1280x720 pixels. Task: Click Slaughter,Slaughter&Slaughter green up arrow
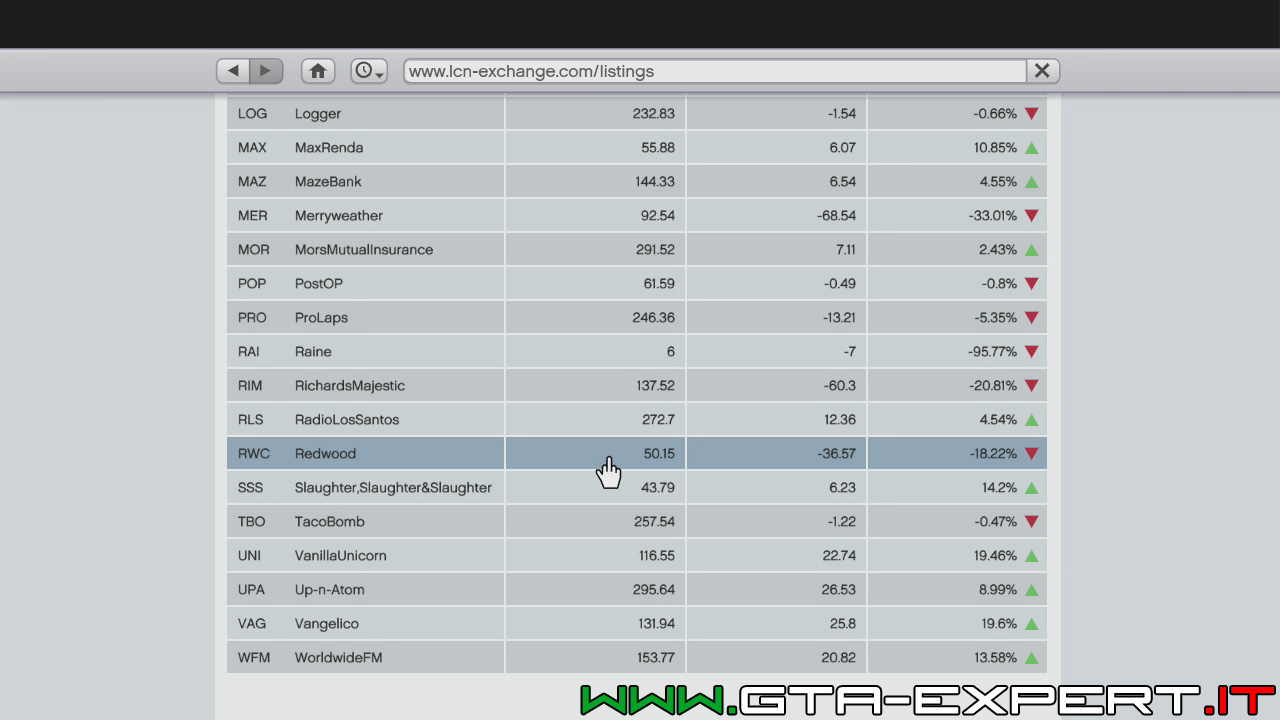[x=1032, y=488]
